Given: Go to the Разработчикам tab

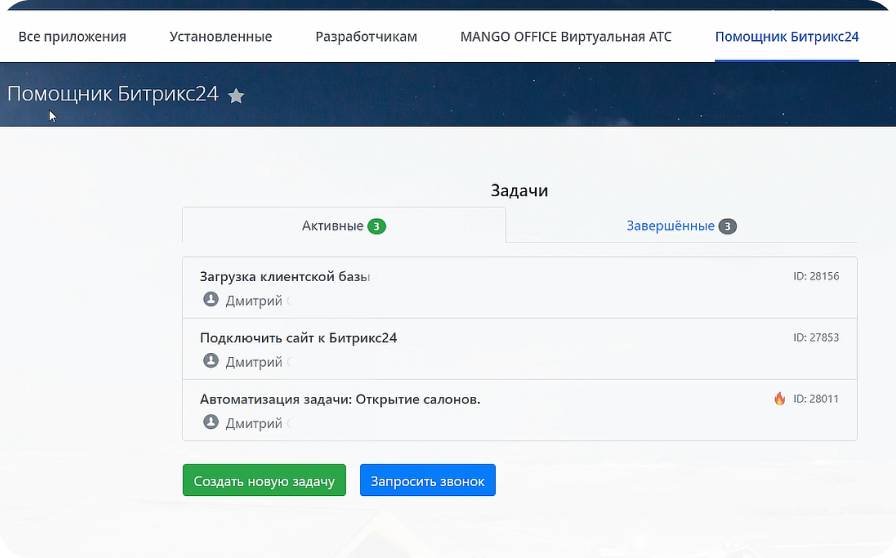Looking at the screenshot, I should [x=366, y=37].
